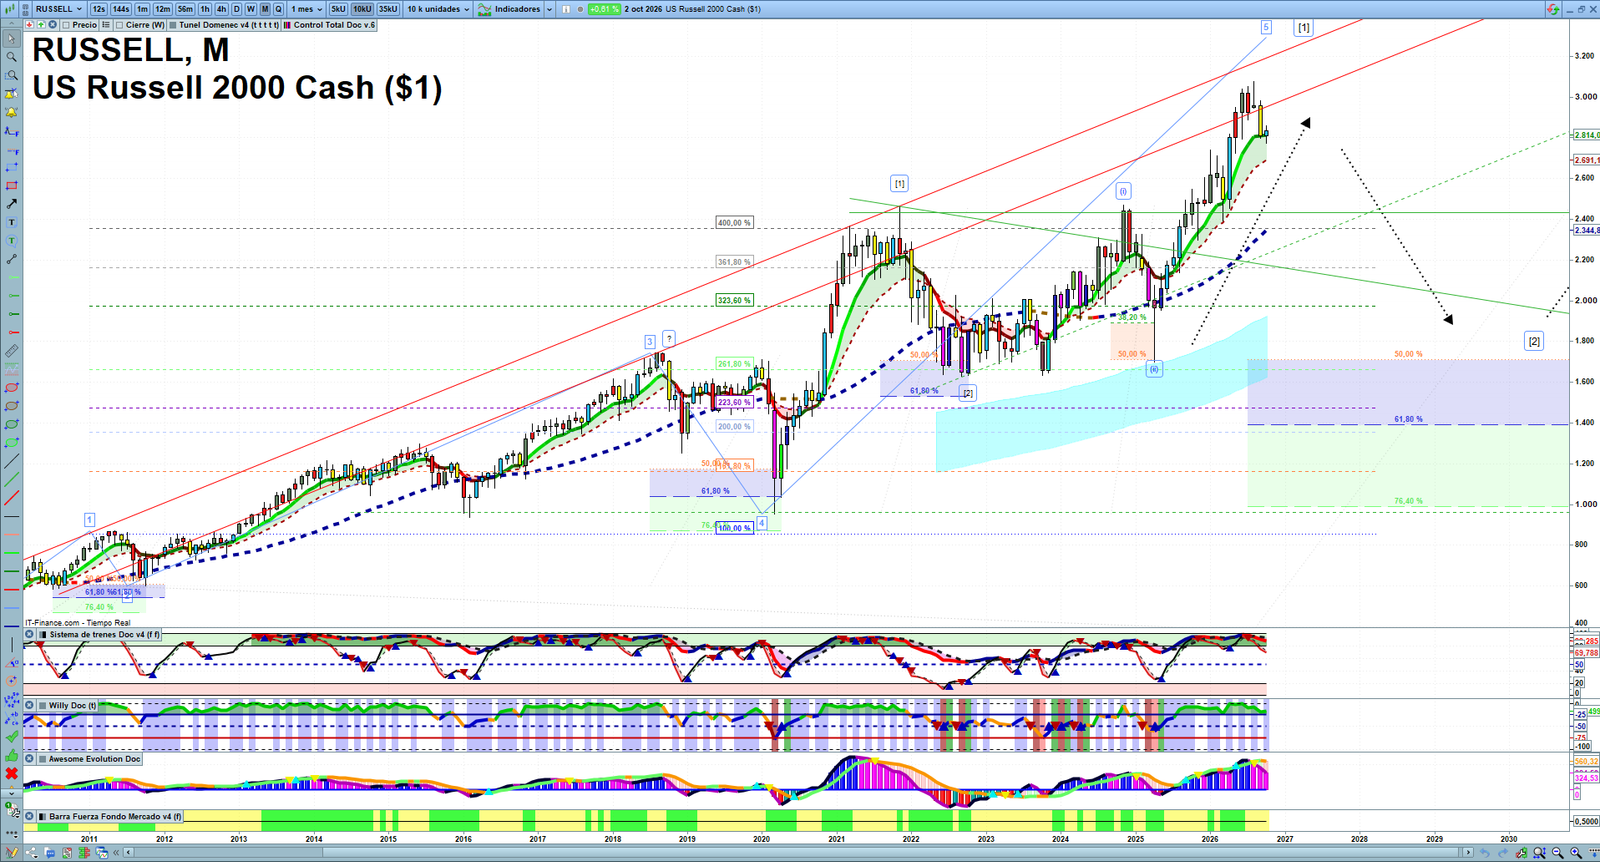Click the green checkmark icon
Screen dimensions: 1600x862
point(11,737)
